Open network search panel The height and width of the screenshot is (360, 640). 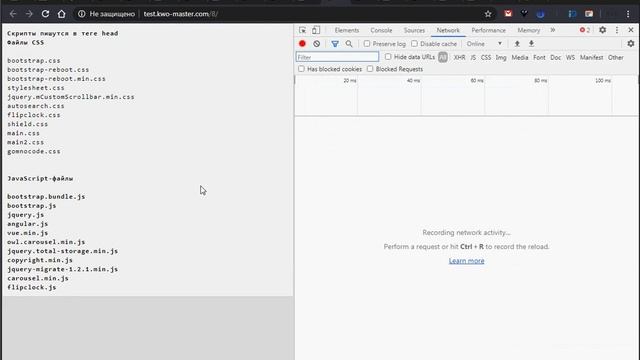[349, 44]
